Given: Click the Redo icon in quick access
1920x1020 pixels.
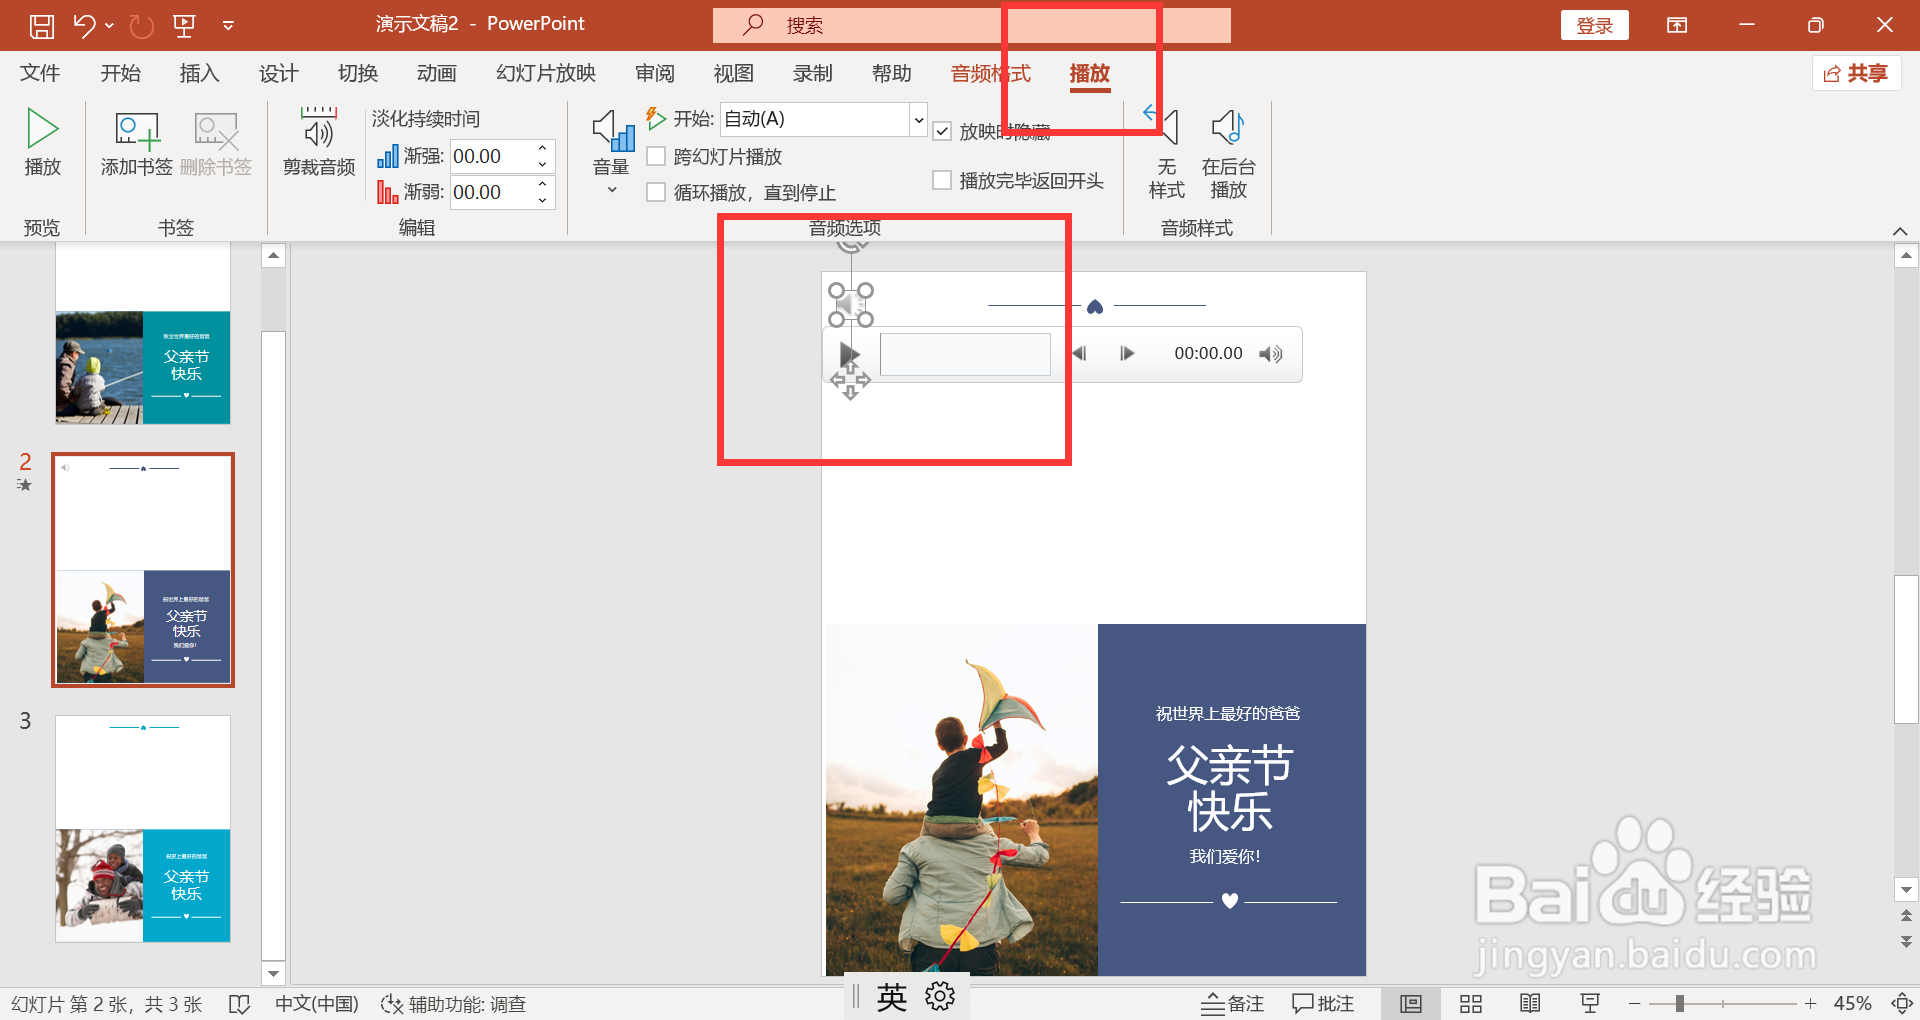Looking at the screenshot, I should click(142, 26).
